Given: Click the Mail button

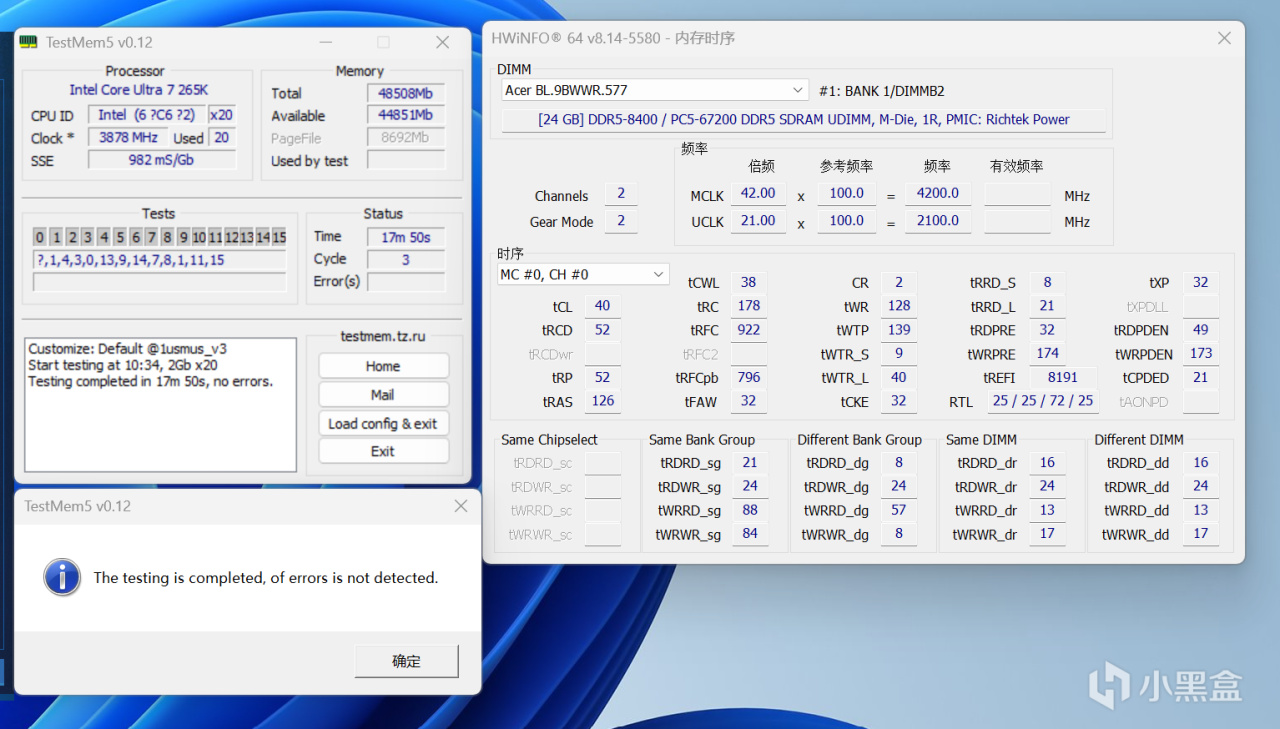Looking at the screenshot, I should coord(383,395).
